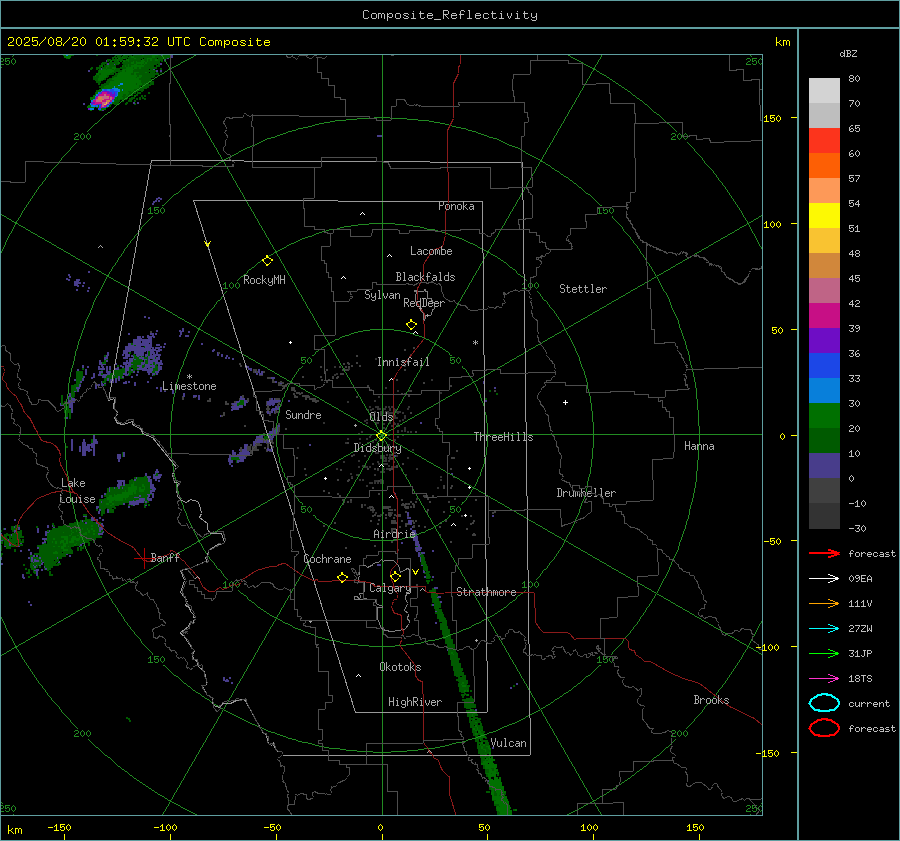Select the magenta 42 dBZ color swatch
This screenshot has width=900, height=841.
[824, 315]
